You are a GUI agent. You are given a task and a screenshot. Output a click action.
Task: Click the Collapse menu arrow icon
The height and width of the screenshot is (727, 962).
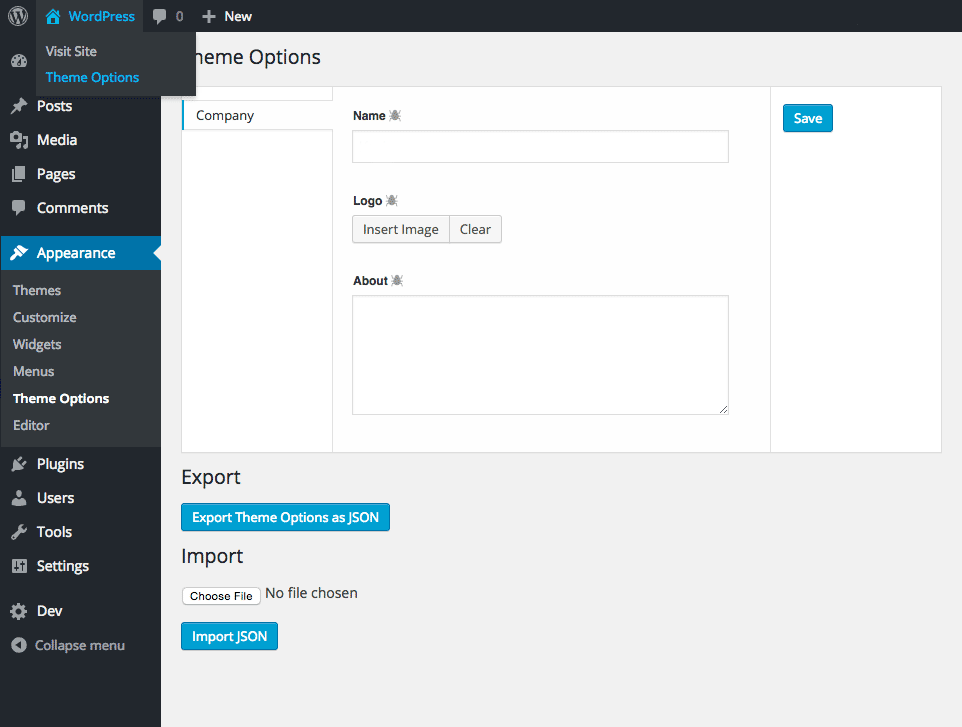19,645
